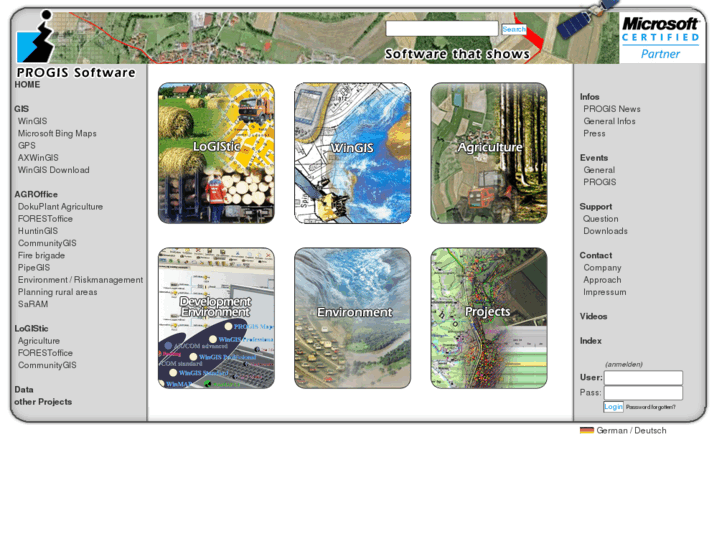The height and width of the screenshot is (545, 727).
Task: Open the Company link
Action: [602, 268]
